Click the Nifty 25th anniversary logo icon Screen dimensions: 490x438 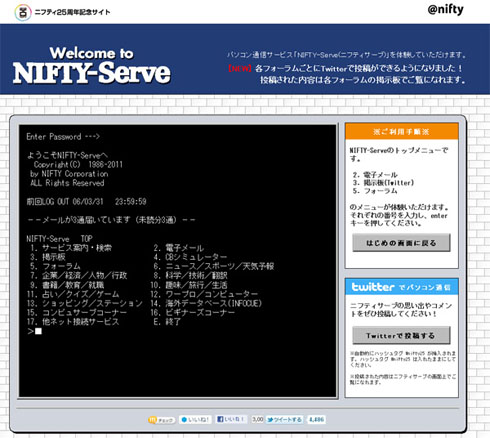23,12
